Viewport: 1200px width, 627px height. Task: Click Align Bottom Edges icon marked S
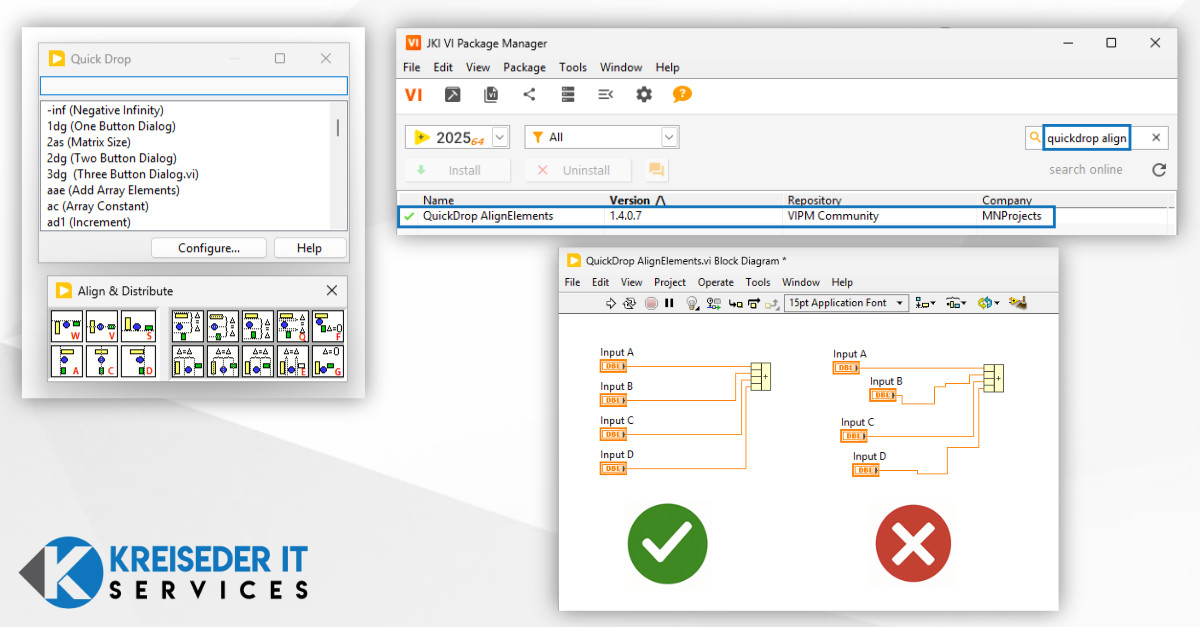[x=139, y=326]
